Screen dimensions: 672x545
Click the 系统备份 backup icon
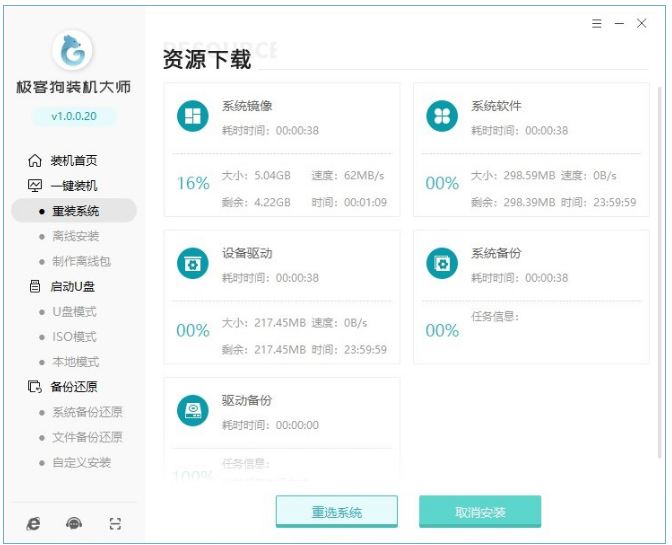[x=441, y=264]
